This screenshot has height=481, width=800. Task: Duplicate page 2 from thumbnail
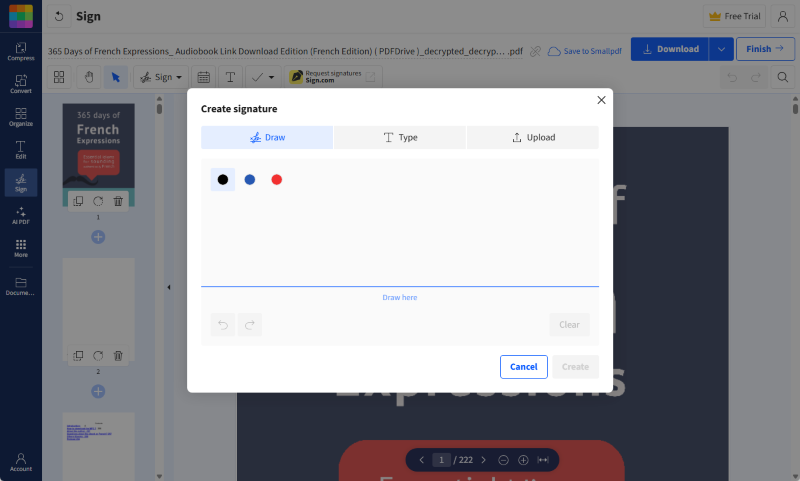[78, 356]
